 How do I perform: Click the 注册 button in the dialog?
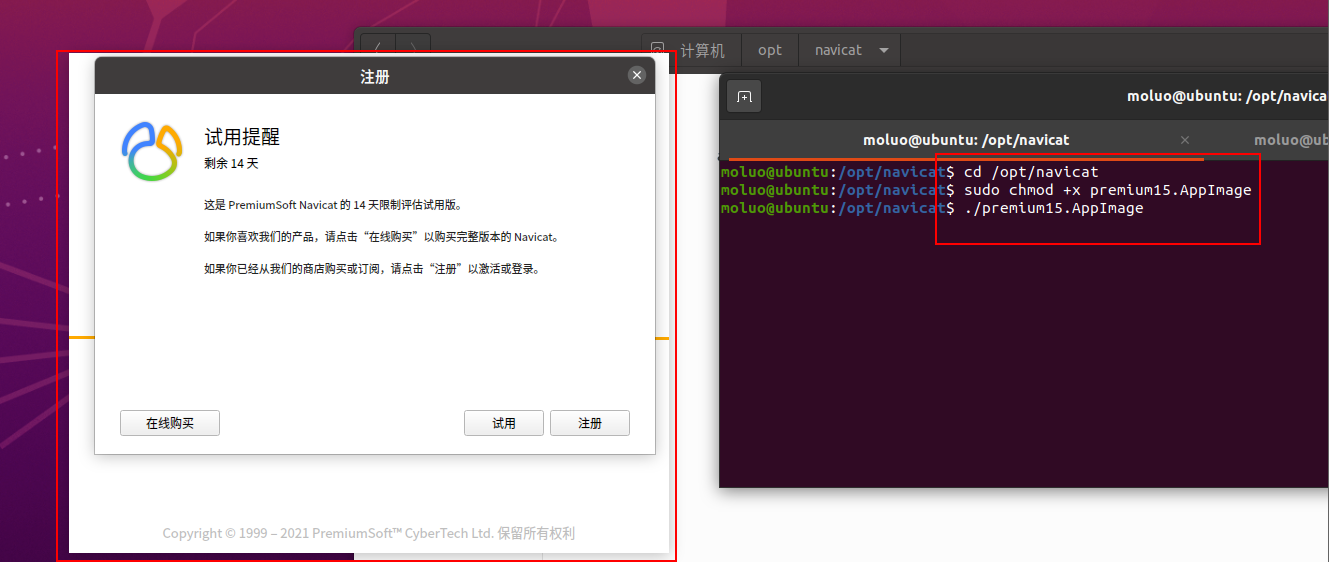click(x=590, y=423)
